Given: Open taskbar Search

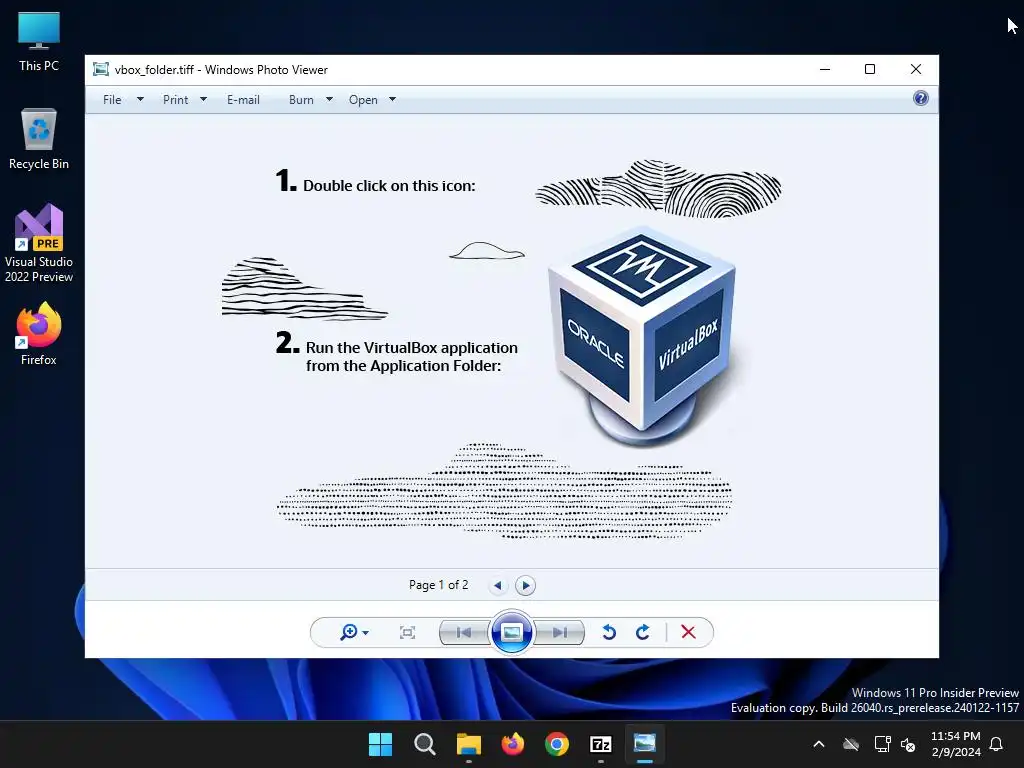Looking at the screenshot, I should pyautogui.click(x=424, y=744).
